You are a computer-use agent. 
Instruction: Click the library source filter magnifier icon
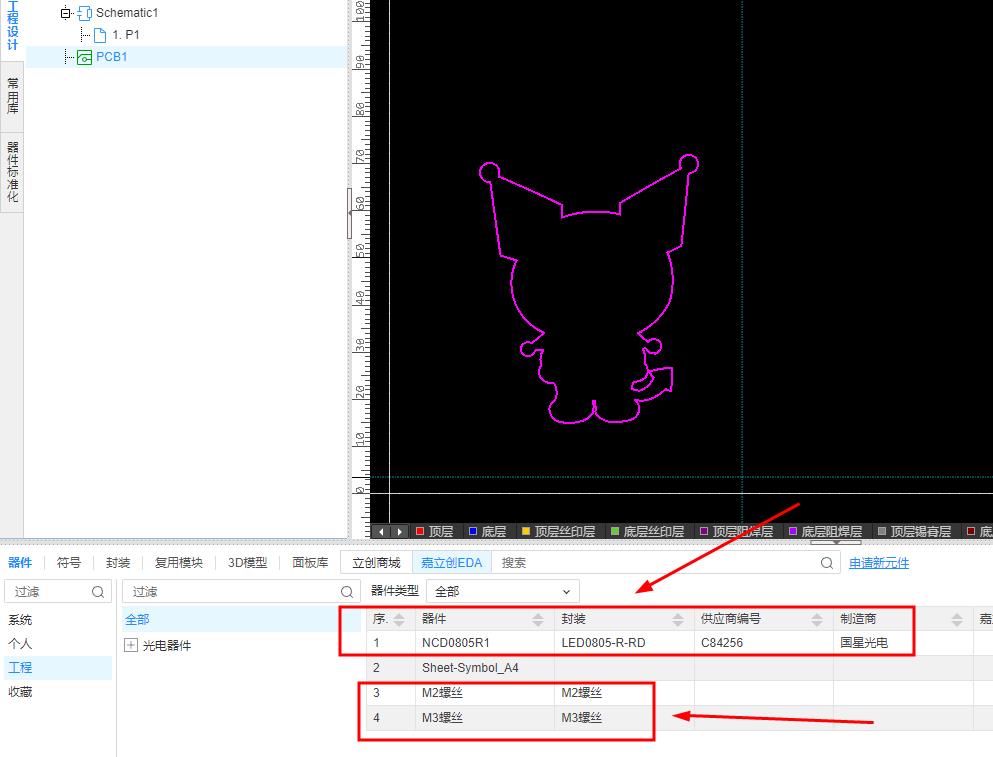tap(98, 592)
